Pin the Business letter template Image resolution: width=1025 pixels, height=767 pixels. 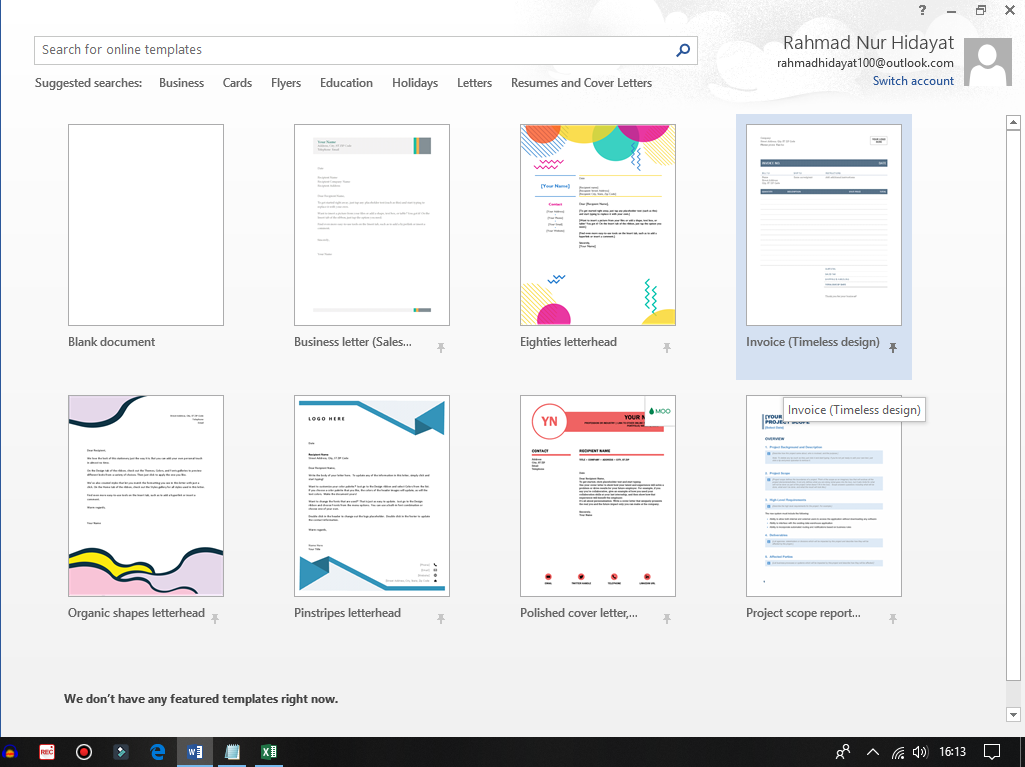click(441, 348)
